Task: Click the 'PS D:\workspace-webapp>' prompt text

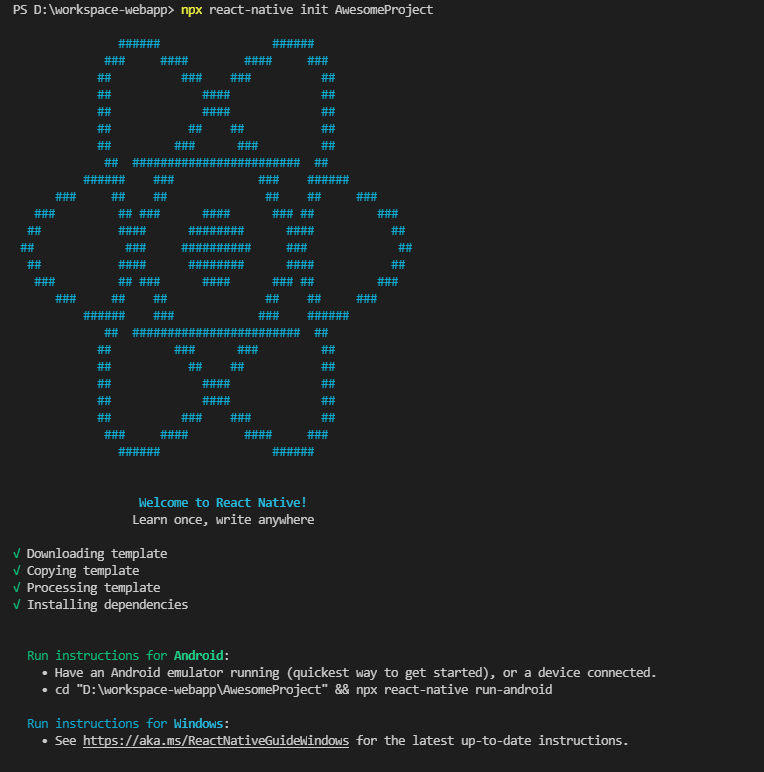Action: 94,10
